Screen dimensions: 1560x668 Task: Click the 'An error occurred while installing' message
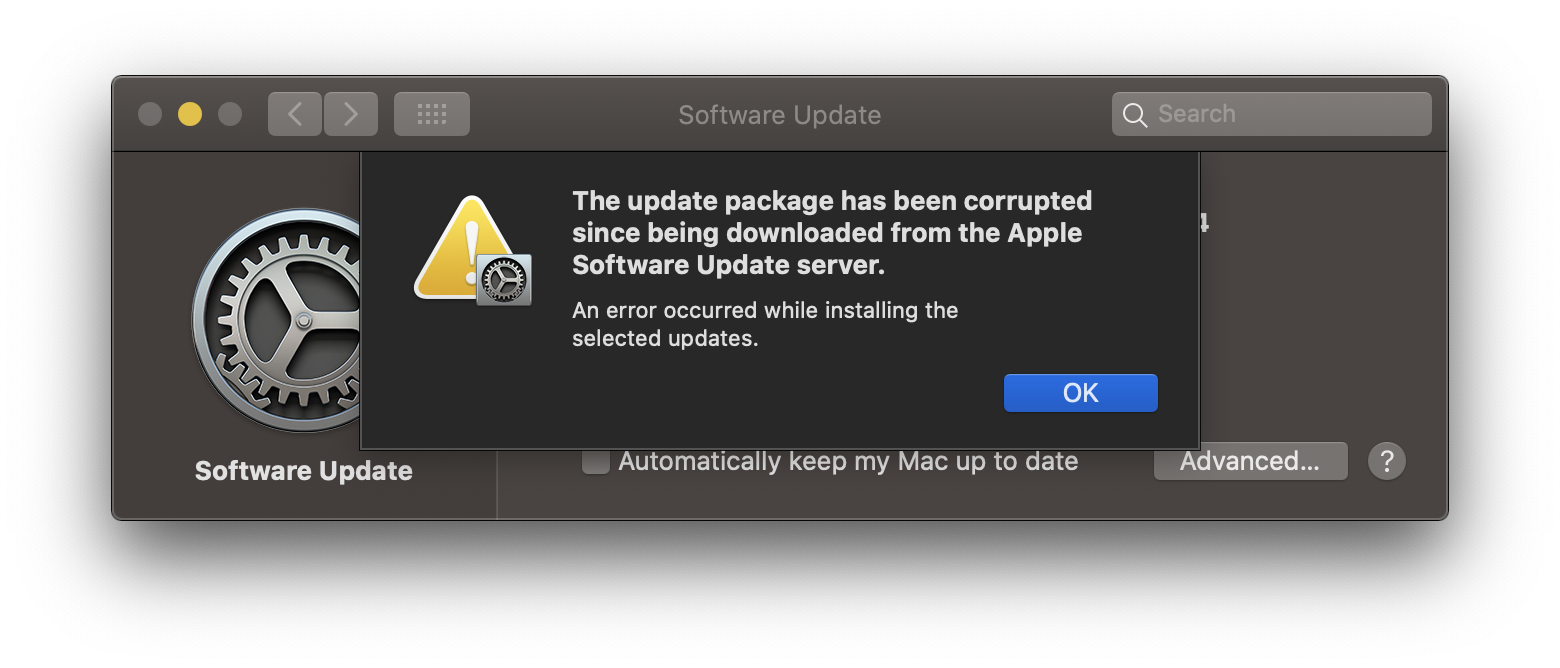(x=765, y=324)
